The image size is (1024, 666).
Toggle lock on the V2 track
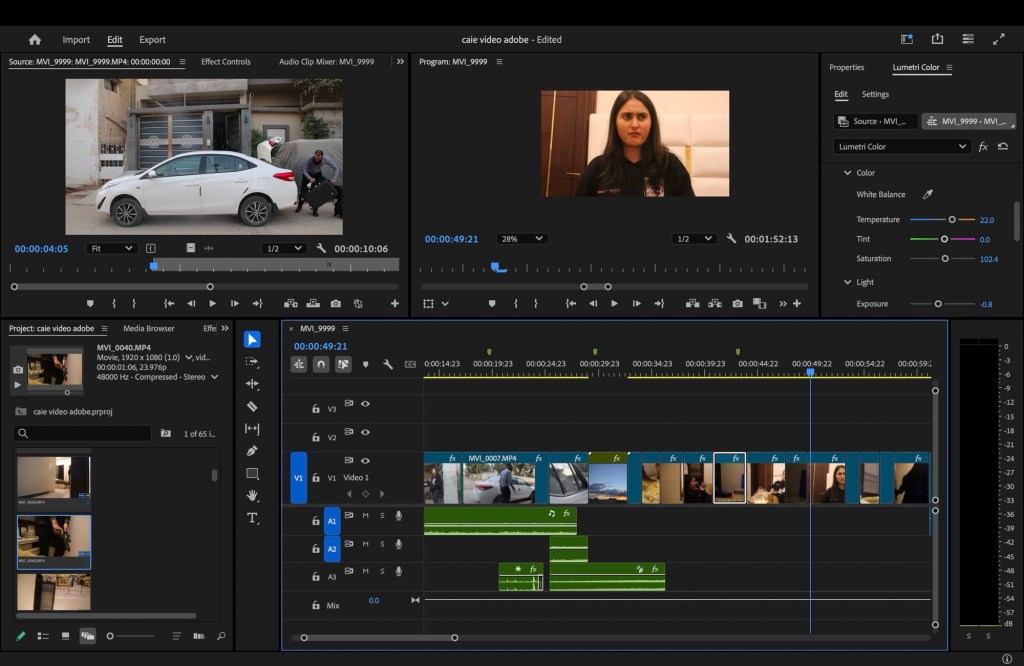point(315,438)
